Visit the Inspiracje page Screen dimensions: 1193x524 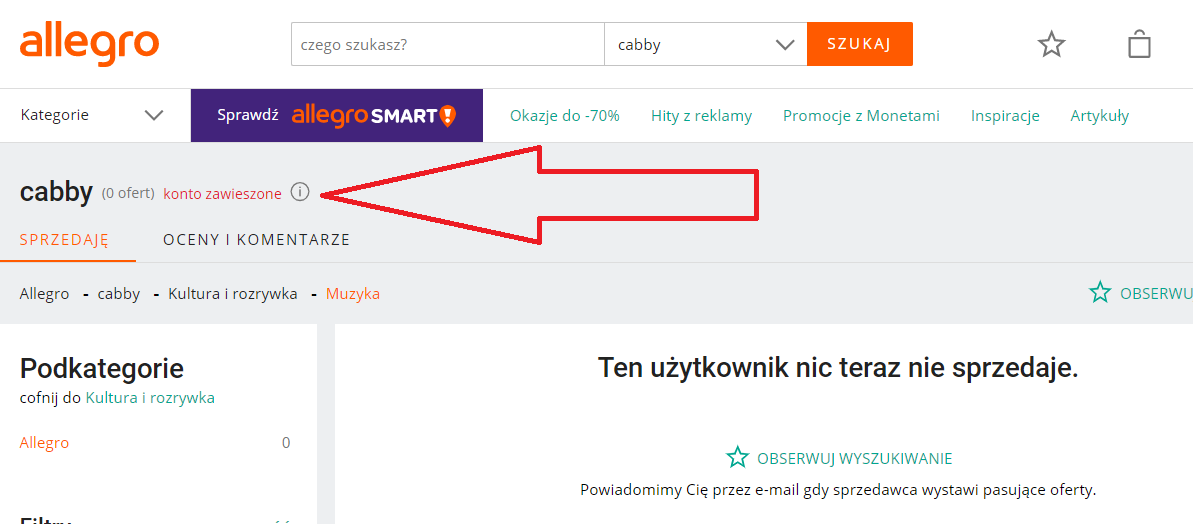[x=1005, y=116]
